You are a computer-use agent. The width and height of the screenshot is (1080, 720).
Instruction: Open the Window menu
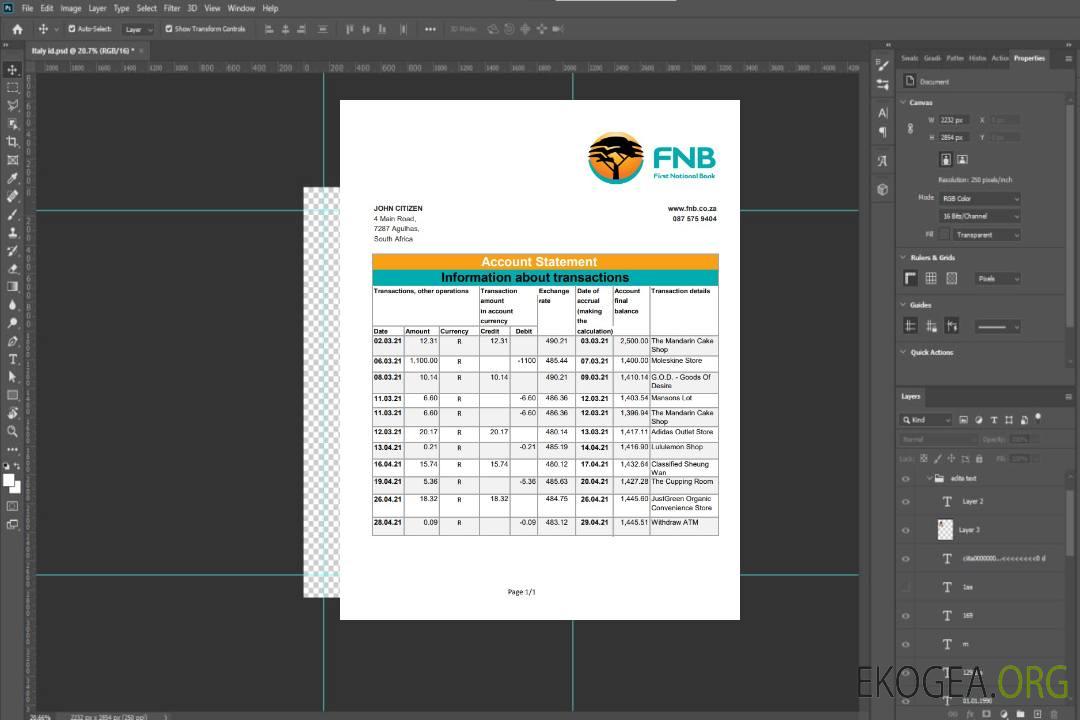[241, 8]
